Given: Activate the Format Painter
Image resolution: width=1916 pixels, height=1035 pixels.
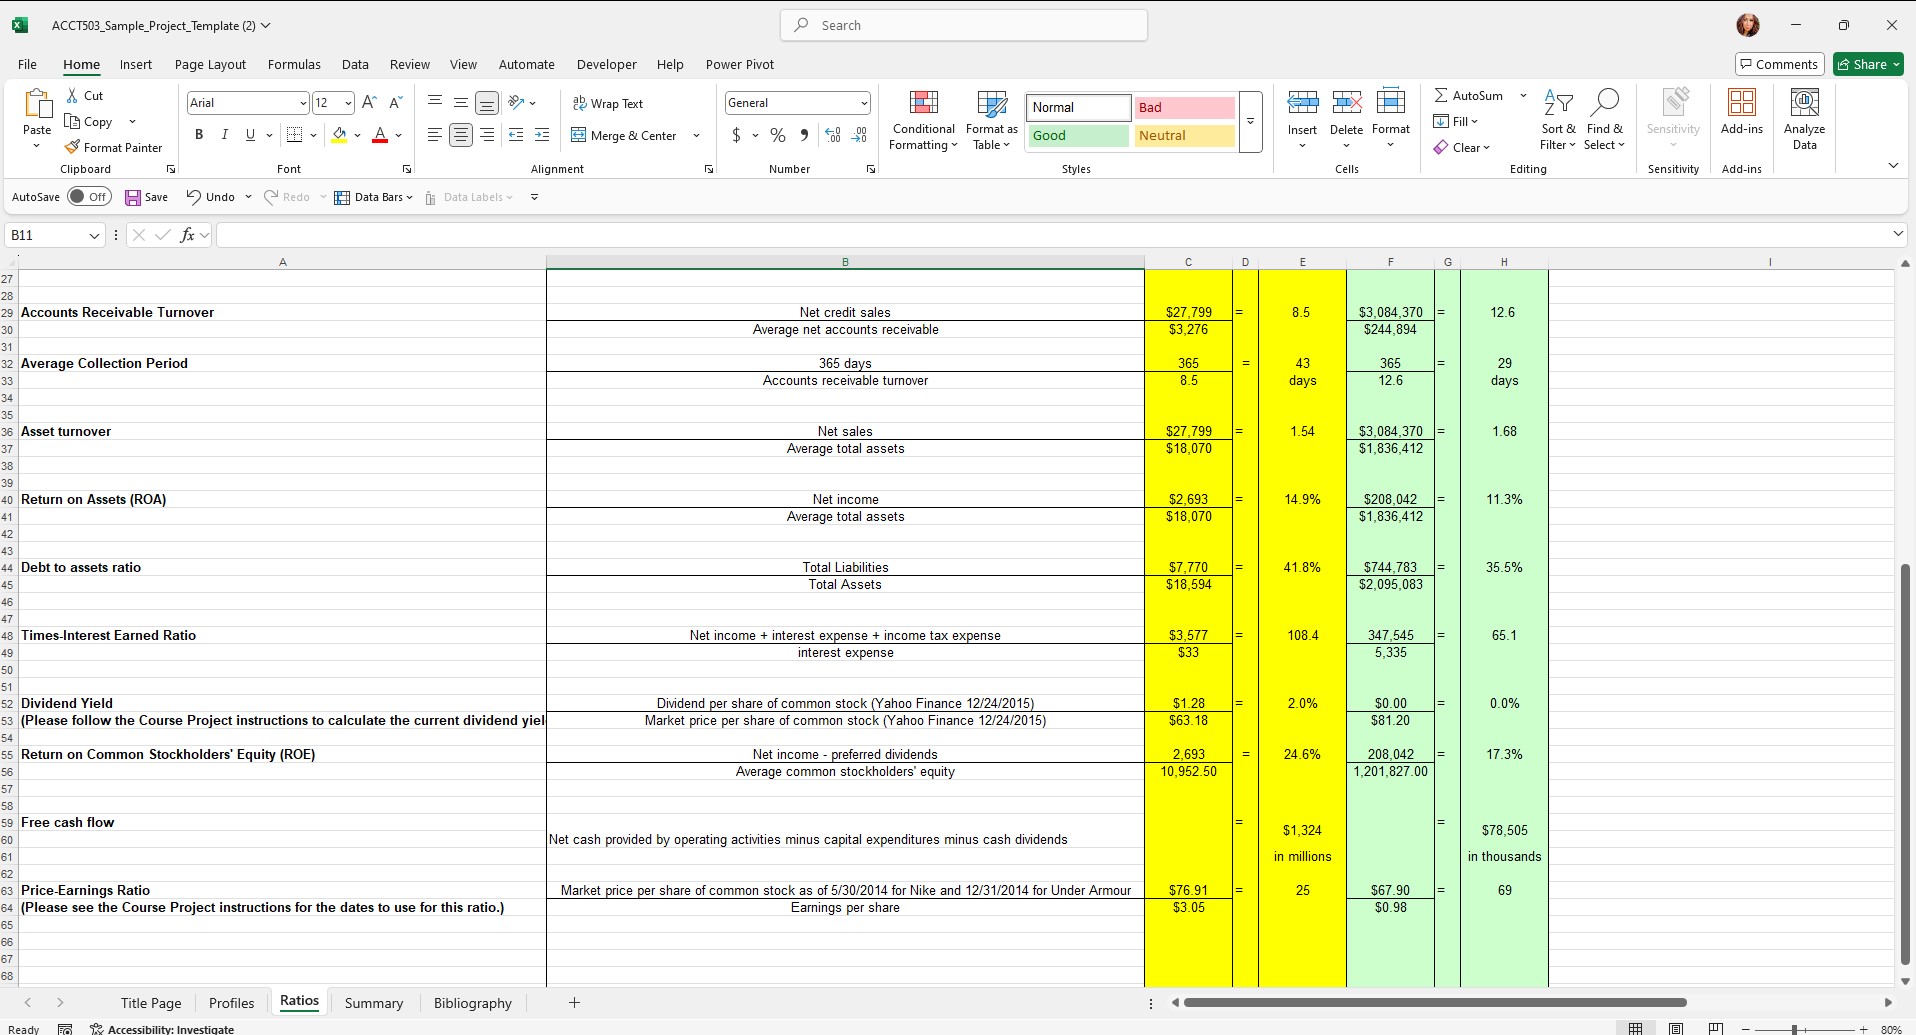Looking at the screenshot, I should pos(114,147).
